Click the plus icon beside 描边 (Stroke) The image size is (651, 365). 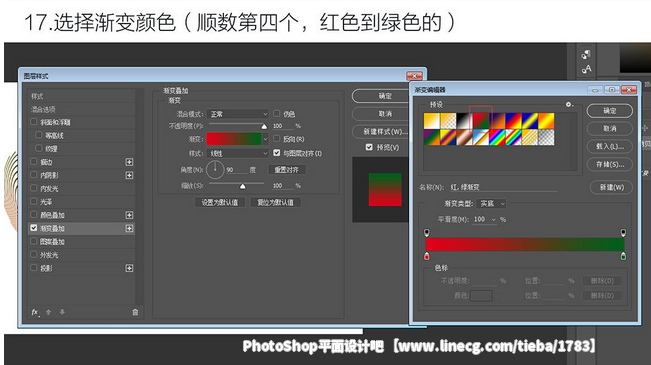click(129, 162)
